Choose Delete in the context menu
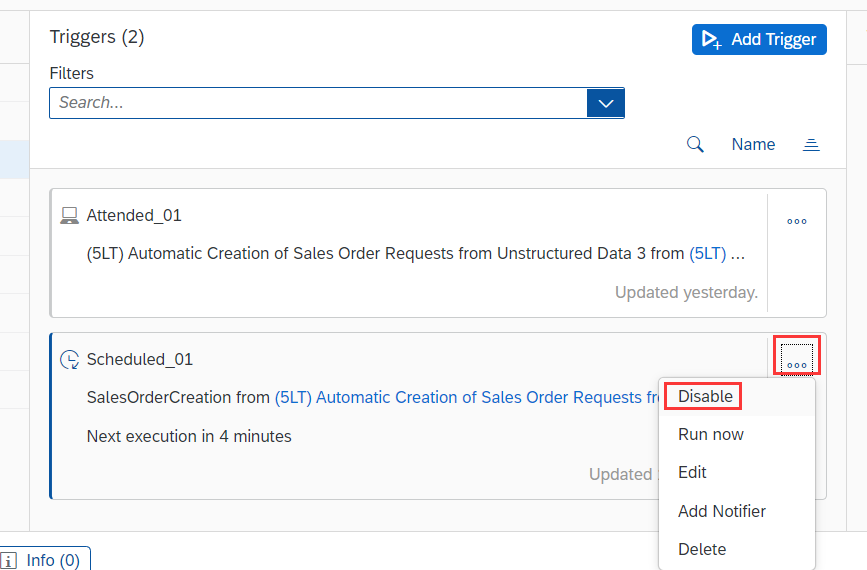Viewport: 867px width, 570px height. point(702,550)
